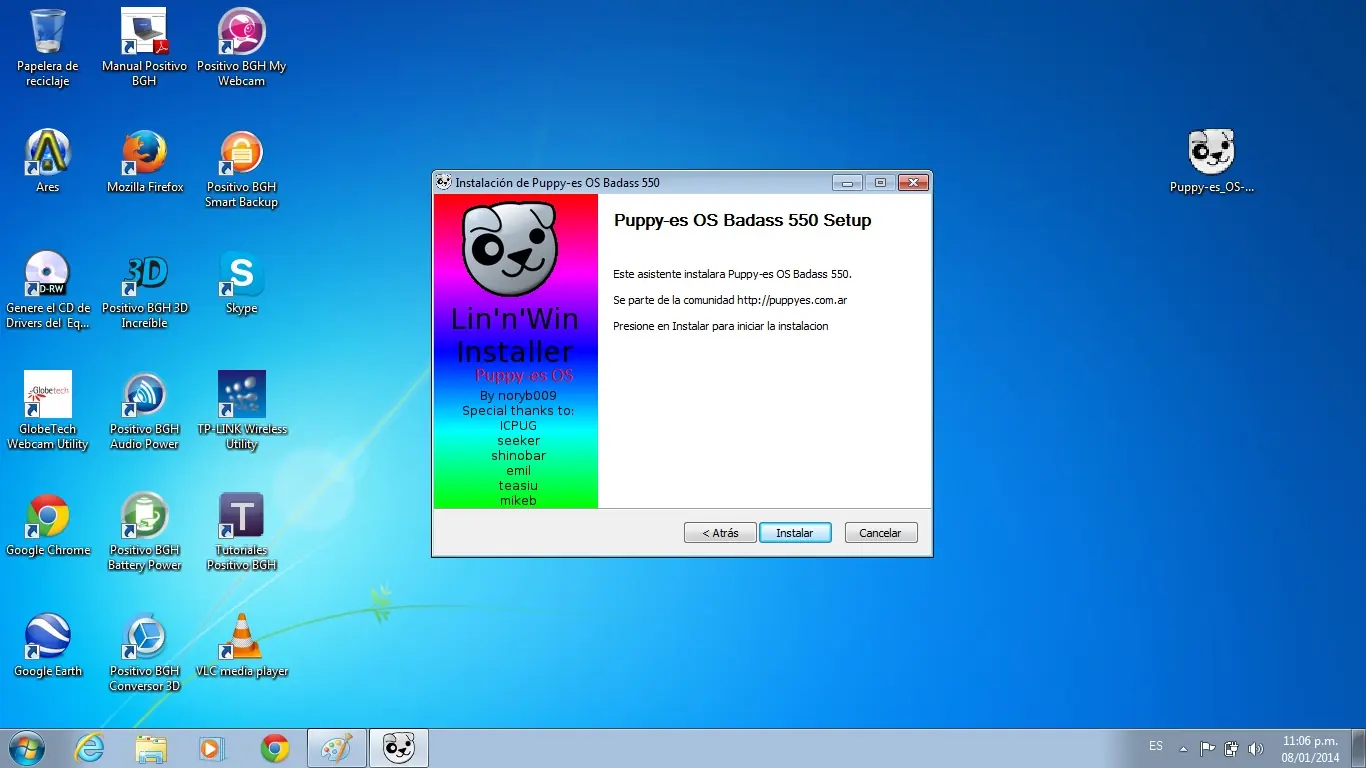The height and width of the screenshot is (768, 1366).
Task: Click Instalar to begin the installation
Action: coord(795,533)
